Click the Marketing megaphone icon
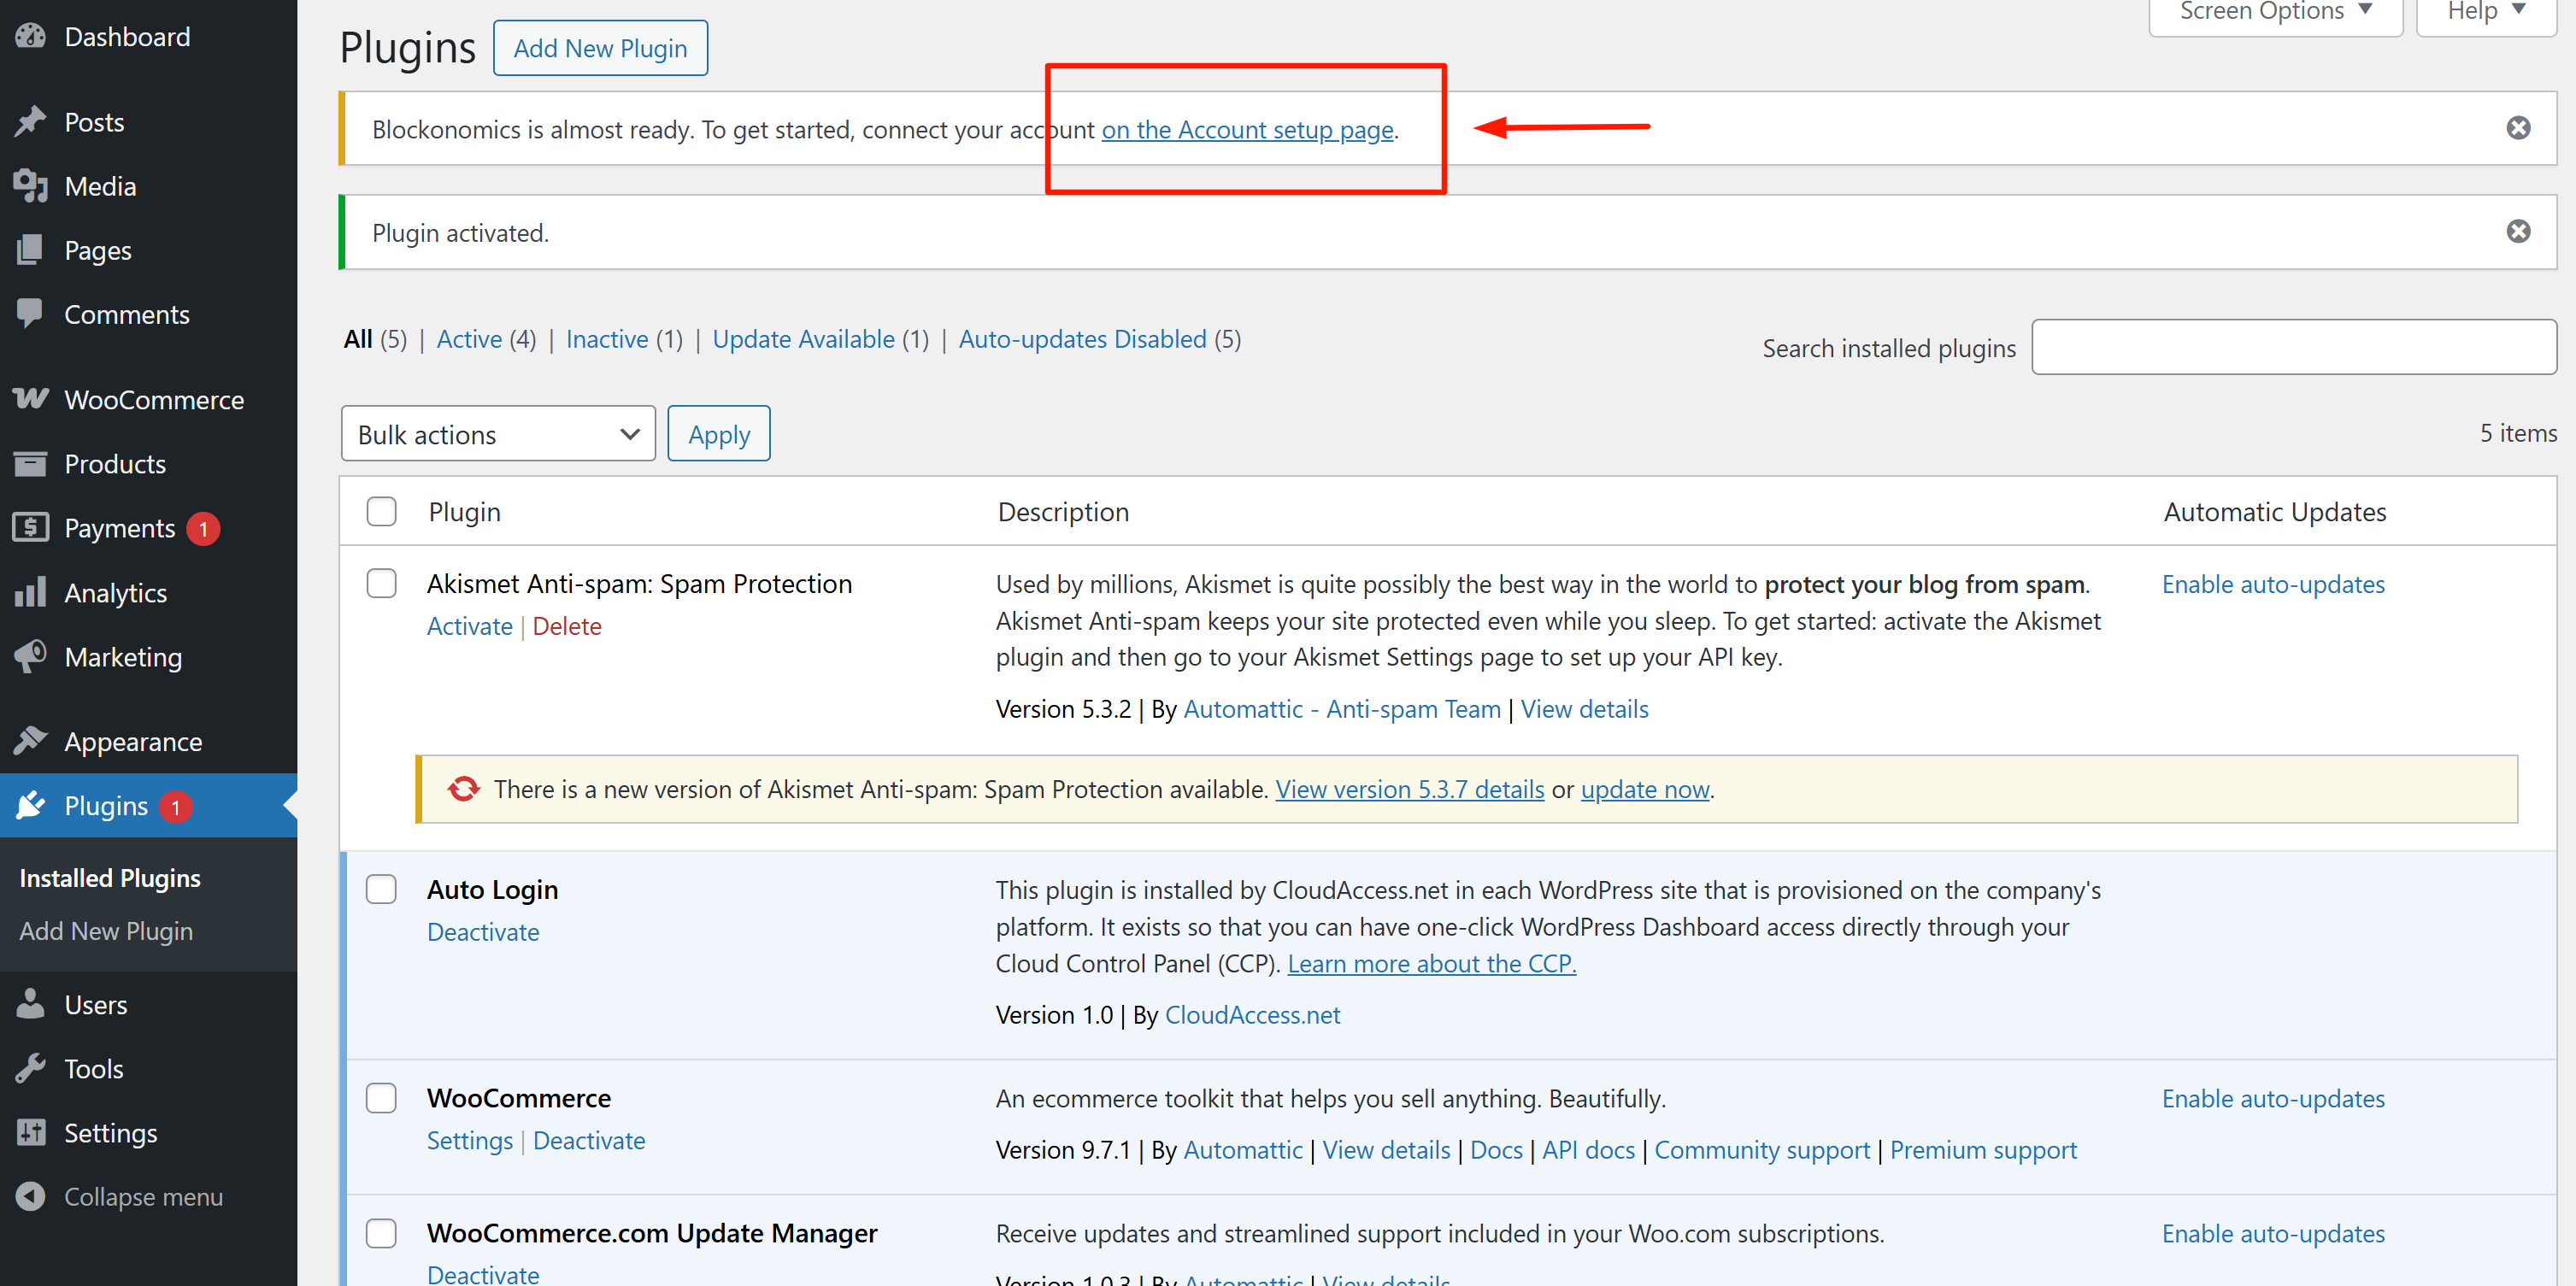Viewport: 2576px width, 1286px height. [x=31, y=657]
